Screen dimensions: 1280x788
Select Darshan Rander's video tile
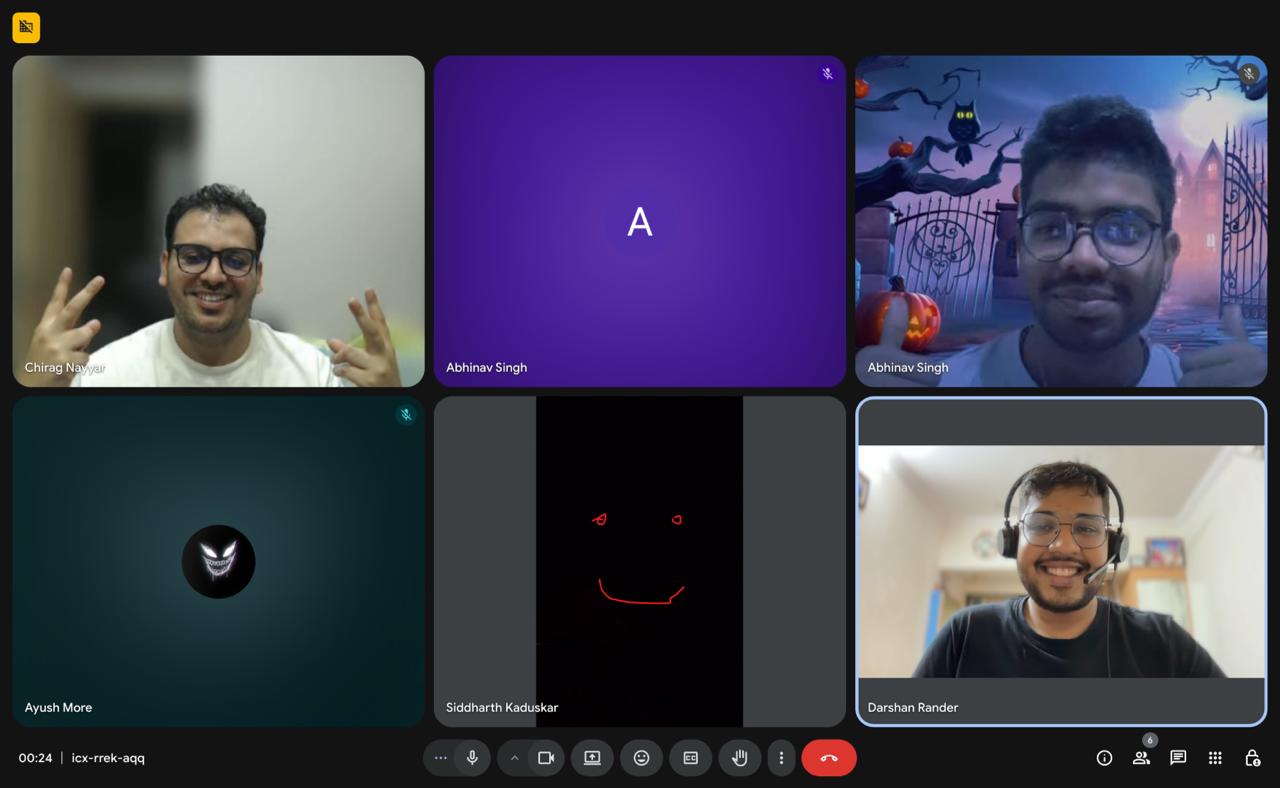pyautogui.click(x=1061, y=560)
